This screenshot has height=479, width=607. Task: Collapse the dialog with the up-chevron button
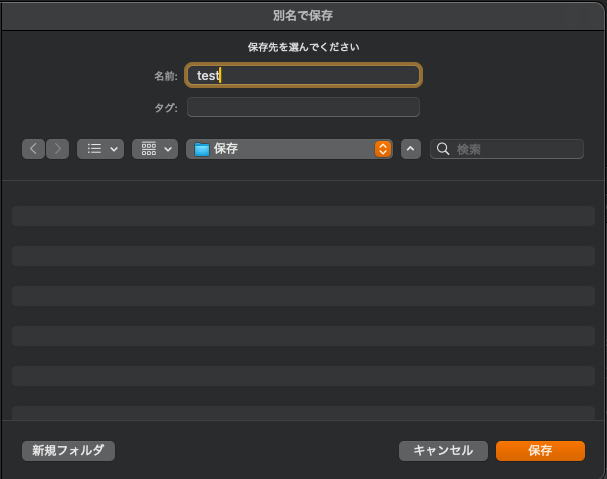[411, 149]
